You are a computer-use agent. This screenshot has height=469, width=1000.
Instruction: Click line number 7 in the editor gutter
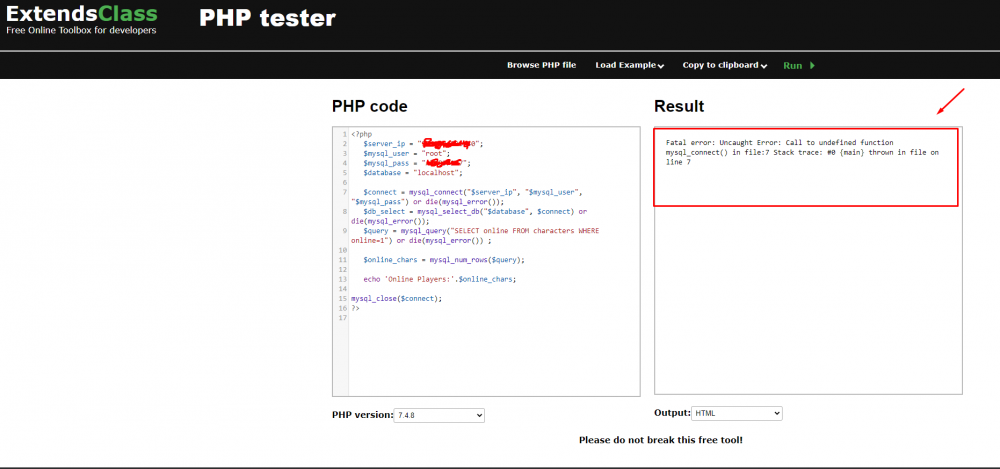tap(344, 191)
